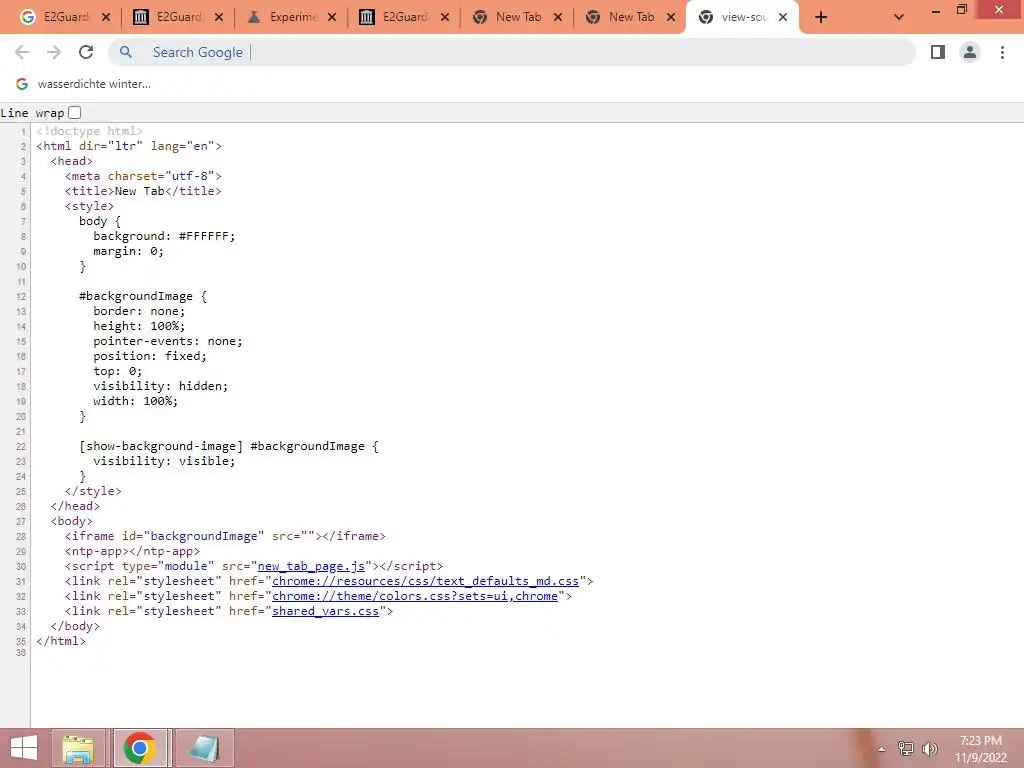This screenshot has width=1024, height=768.
Task: Focus the Search Google address bar
Action: click(x=511, y=52)
